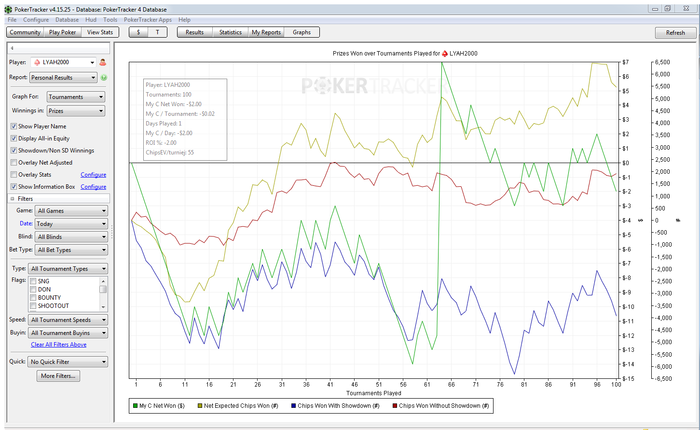Open the All Tournament Buyins dropdown
Viewport: 700px width, 430px height.
[68, 333]
